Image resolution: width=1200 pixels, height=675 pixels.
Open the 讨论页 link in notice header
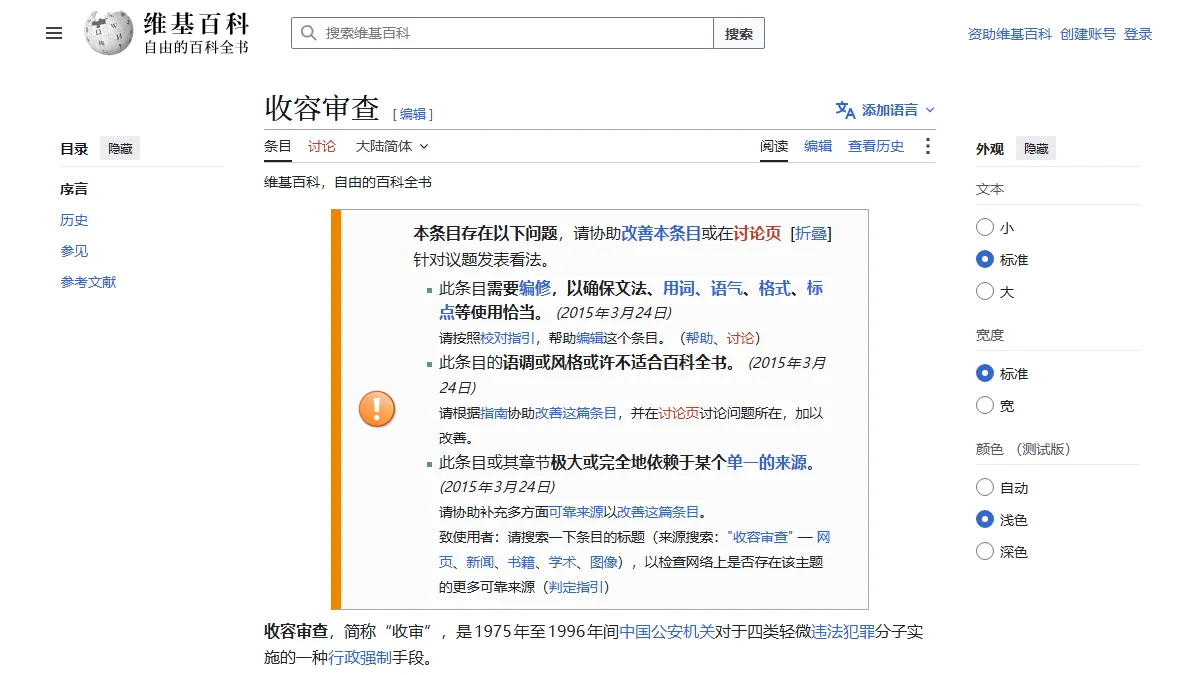(757, 233)
